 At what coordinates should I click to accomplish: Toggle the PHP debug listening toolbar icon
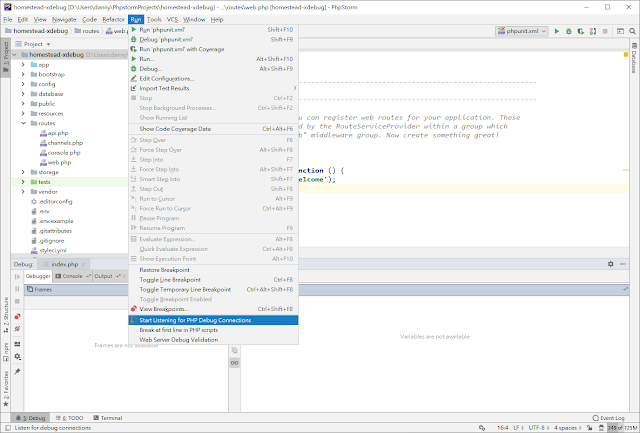(593, 31)
